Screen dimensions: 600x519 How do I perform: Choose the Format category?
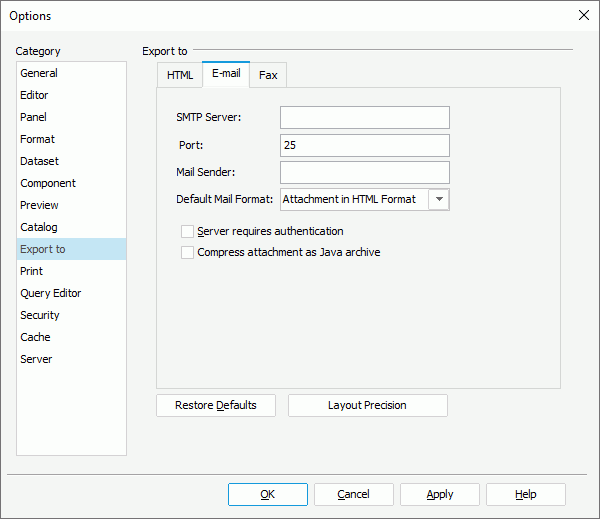tap(71, 139)
